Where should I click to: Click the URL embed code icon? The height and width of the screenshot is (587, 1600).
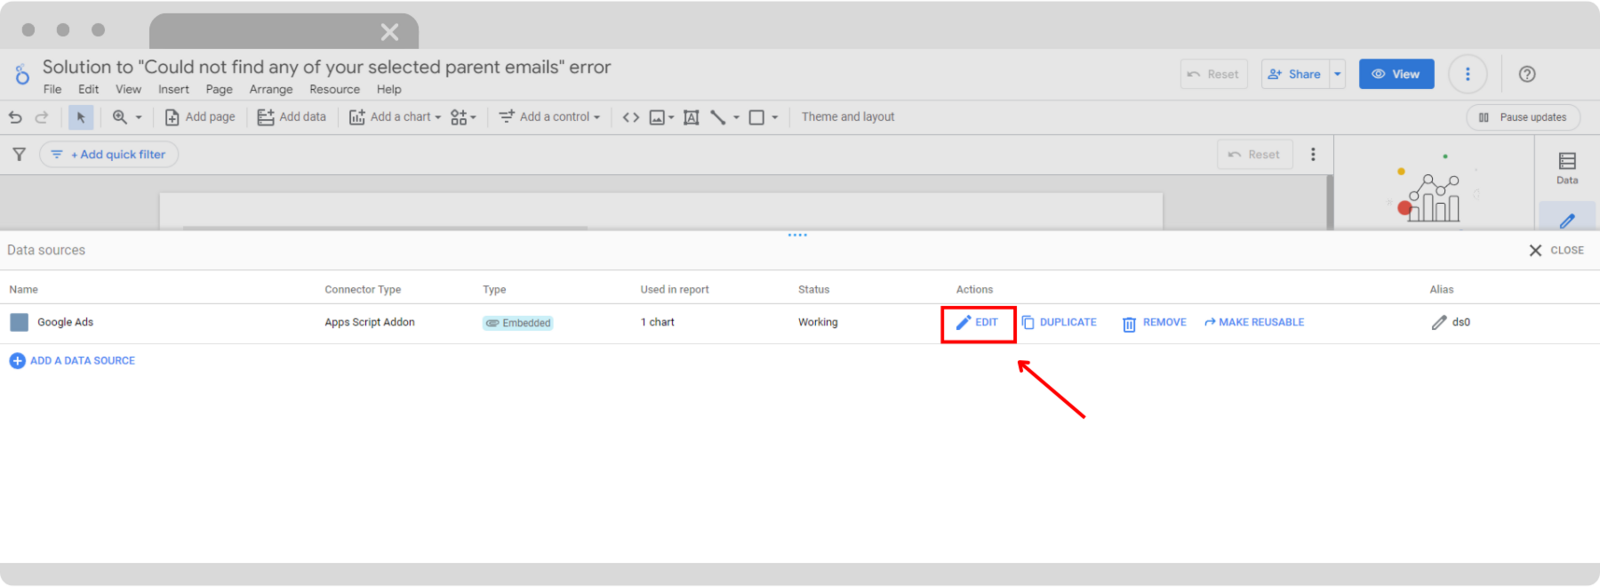[x=631, y=117]
